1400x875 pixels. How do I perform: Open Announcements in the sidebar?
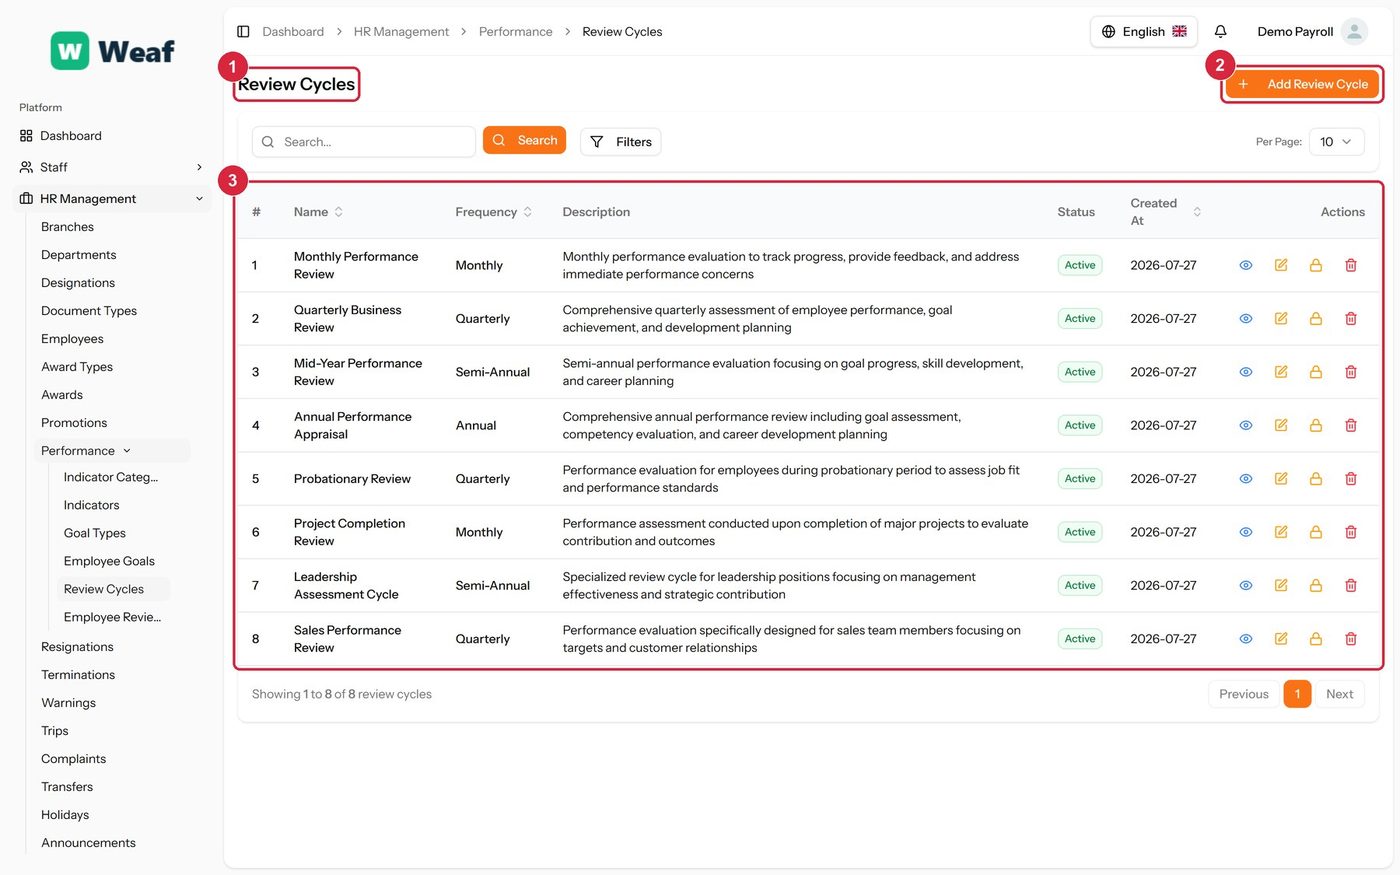(x=88, y=843)
